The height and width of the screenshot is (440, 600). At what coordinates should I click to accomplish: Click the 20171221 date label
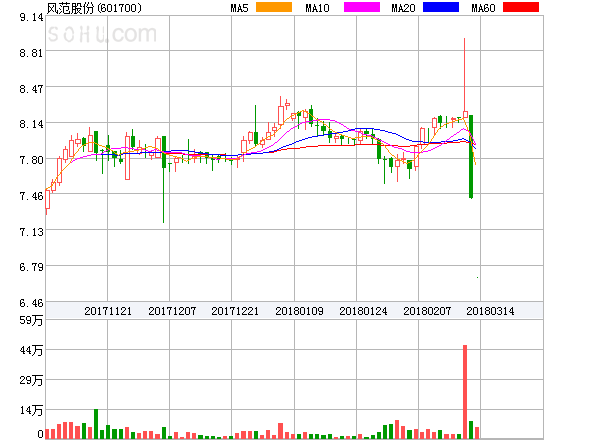pos(235,311)
